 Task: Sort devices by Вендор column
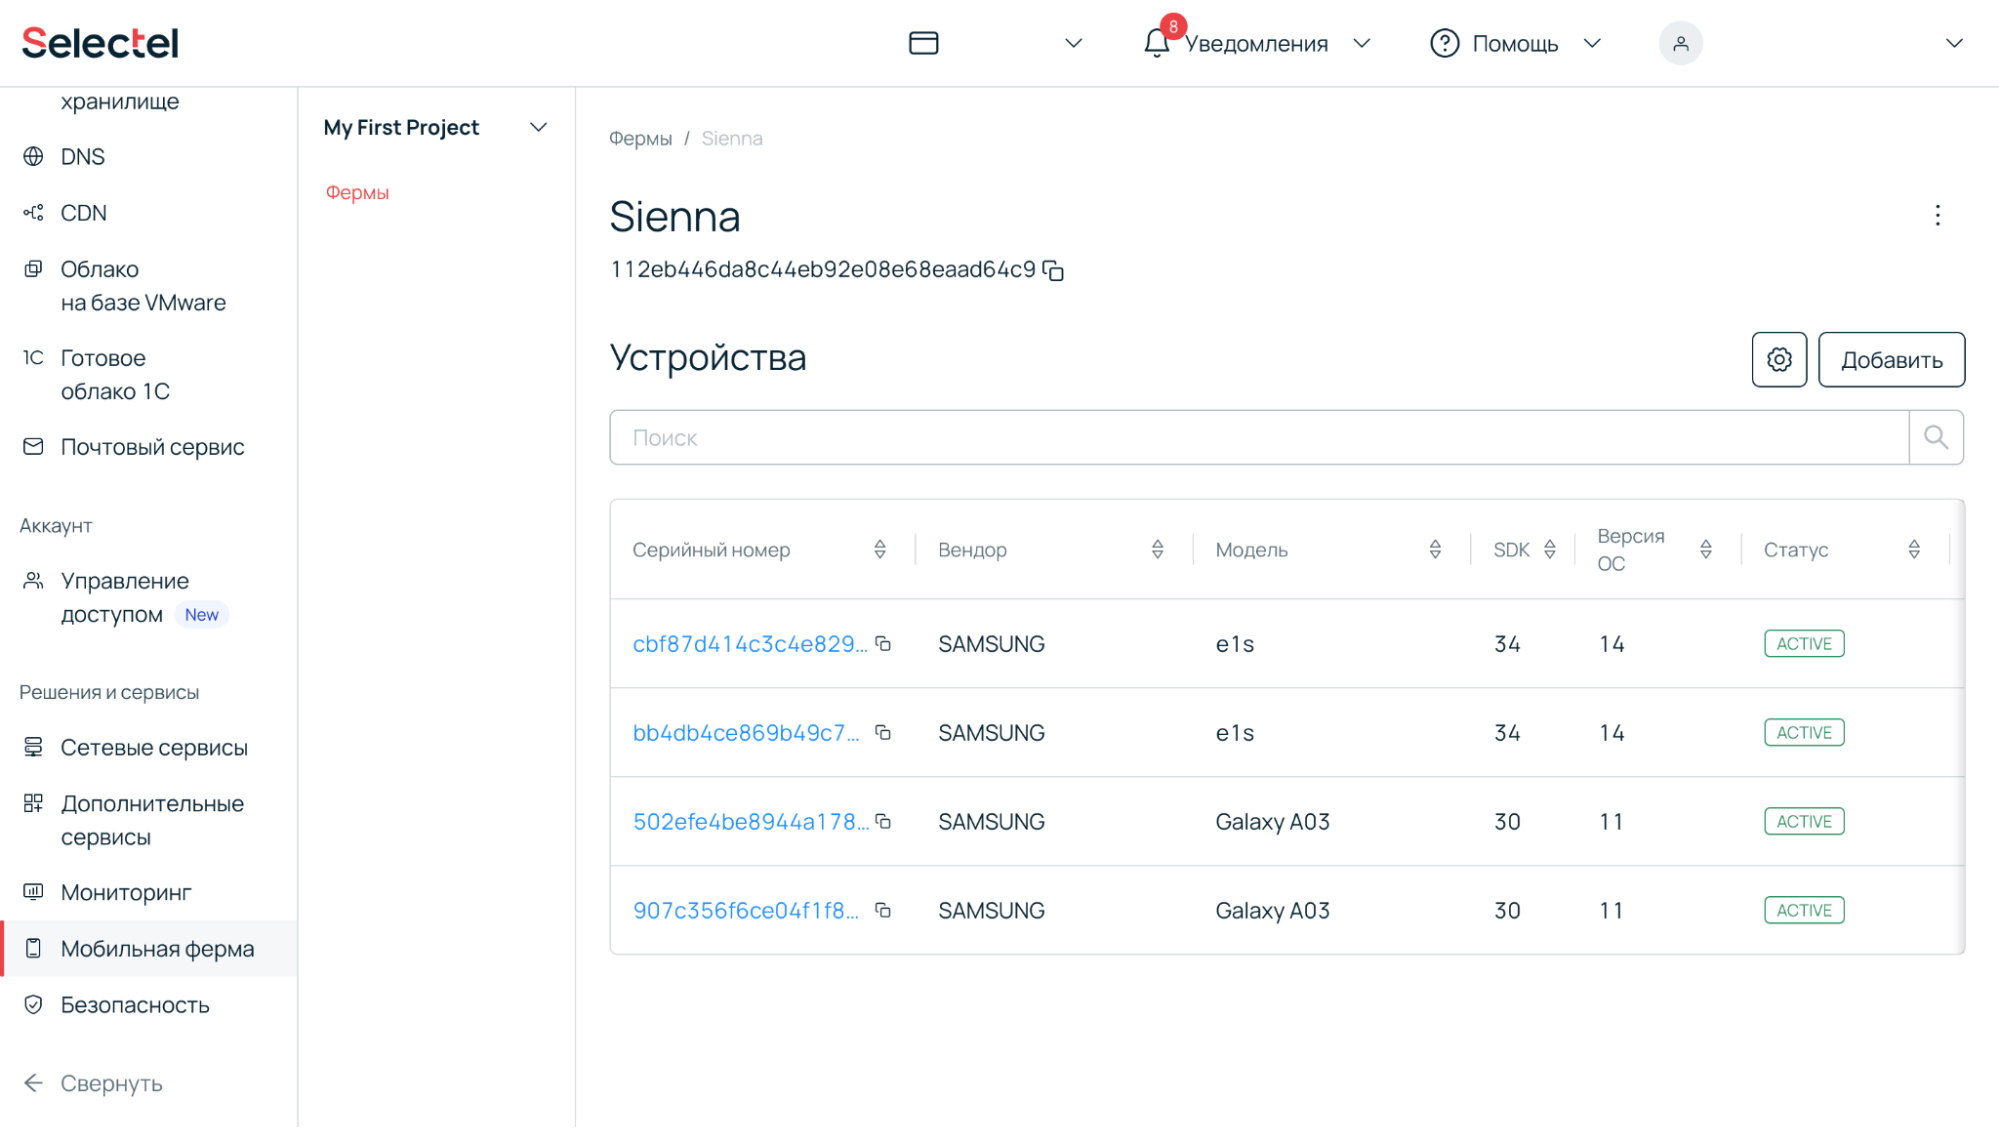(x=1157, y=549)
